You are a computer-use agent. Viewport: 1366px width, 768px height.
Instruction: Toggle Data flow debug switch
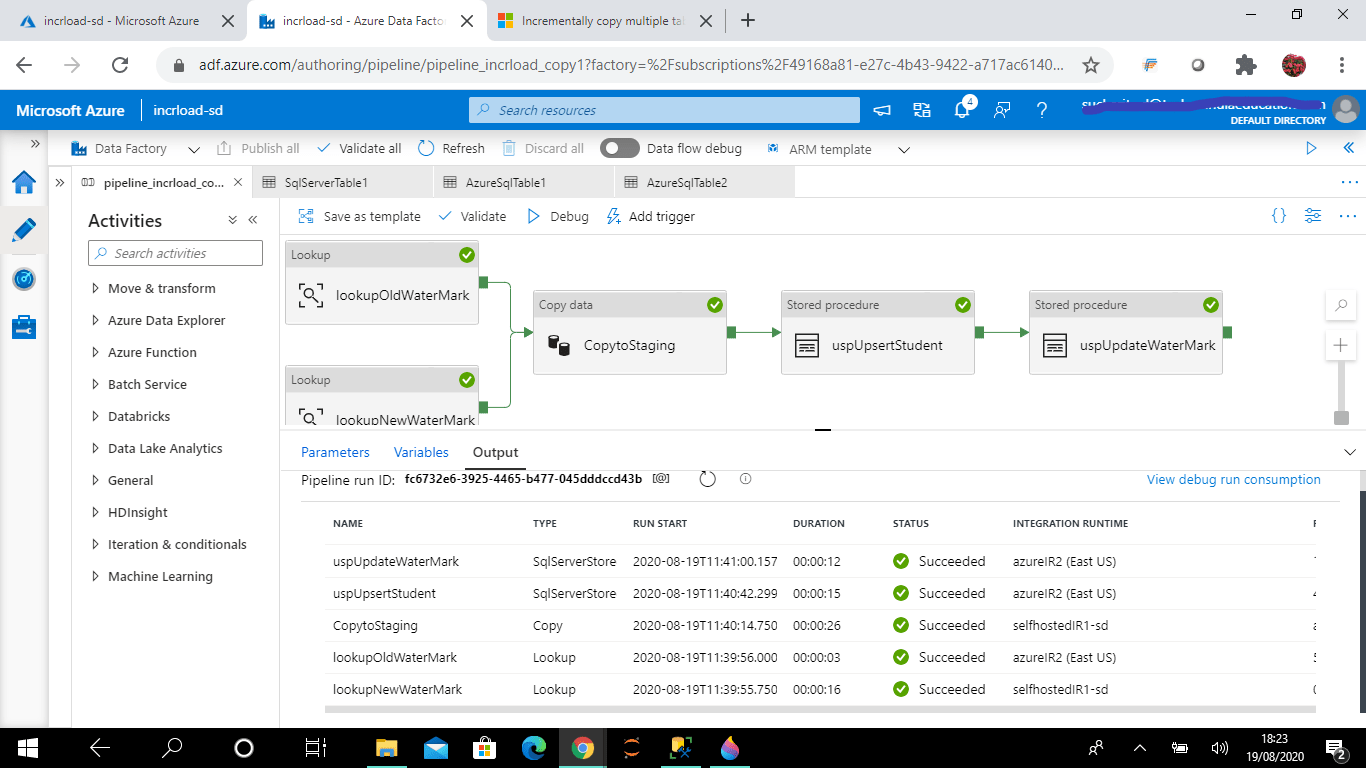620,148
